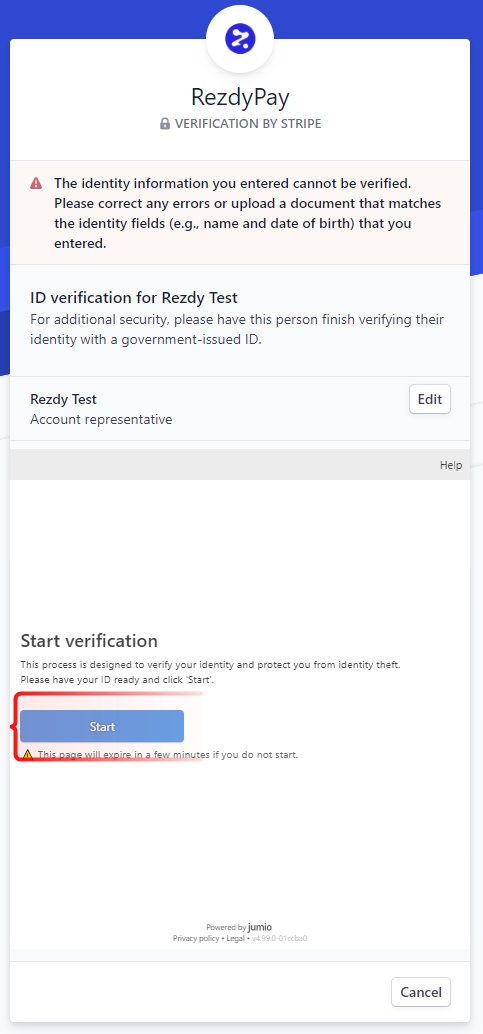The width and height of the screenshot is (483, 1034).
Task: Click the Start verification heading
Action: point(89,640)
